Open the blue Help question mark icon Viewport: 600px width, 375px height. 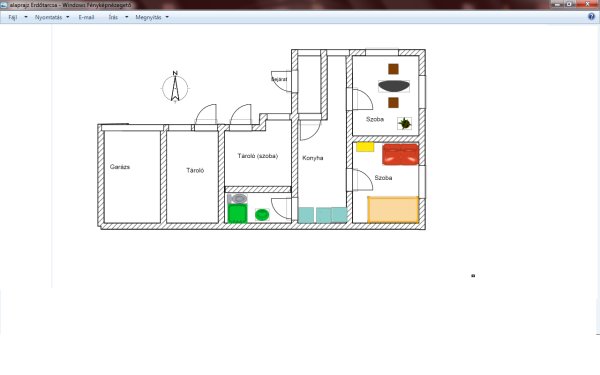[591, 17]
